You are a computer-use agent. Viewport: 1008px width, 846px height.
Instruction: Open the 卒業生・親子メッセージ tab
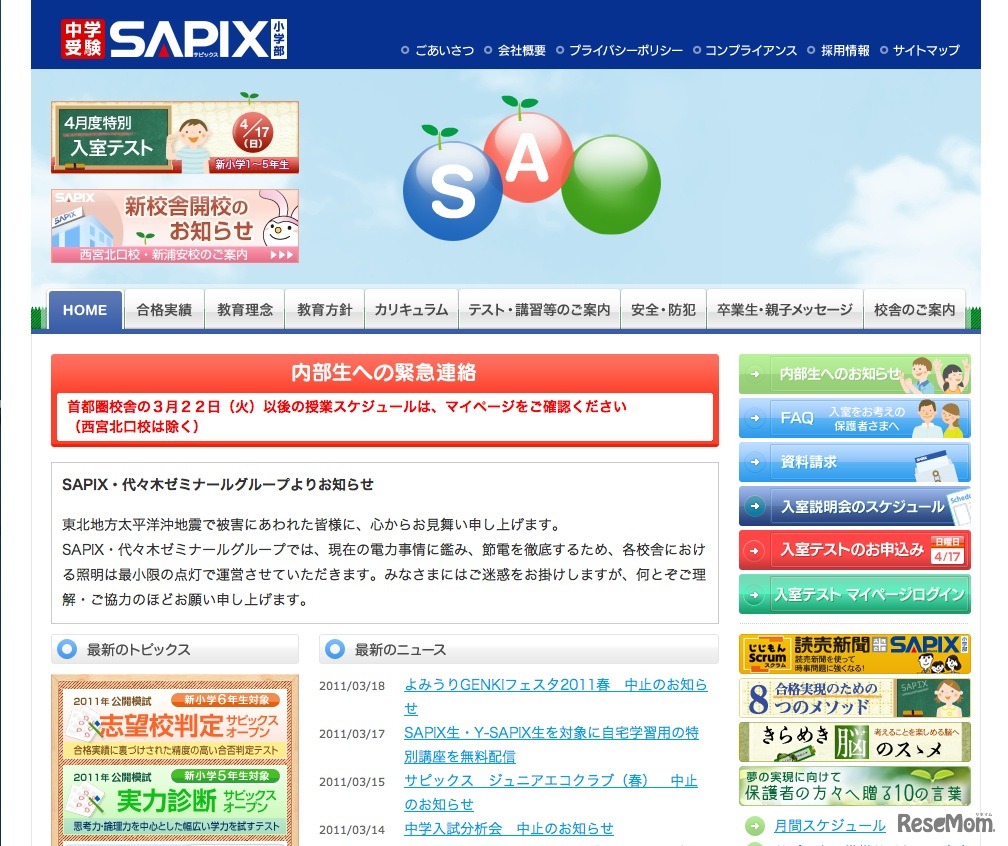[785, 310]
